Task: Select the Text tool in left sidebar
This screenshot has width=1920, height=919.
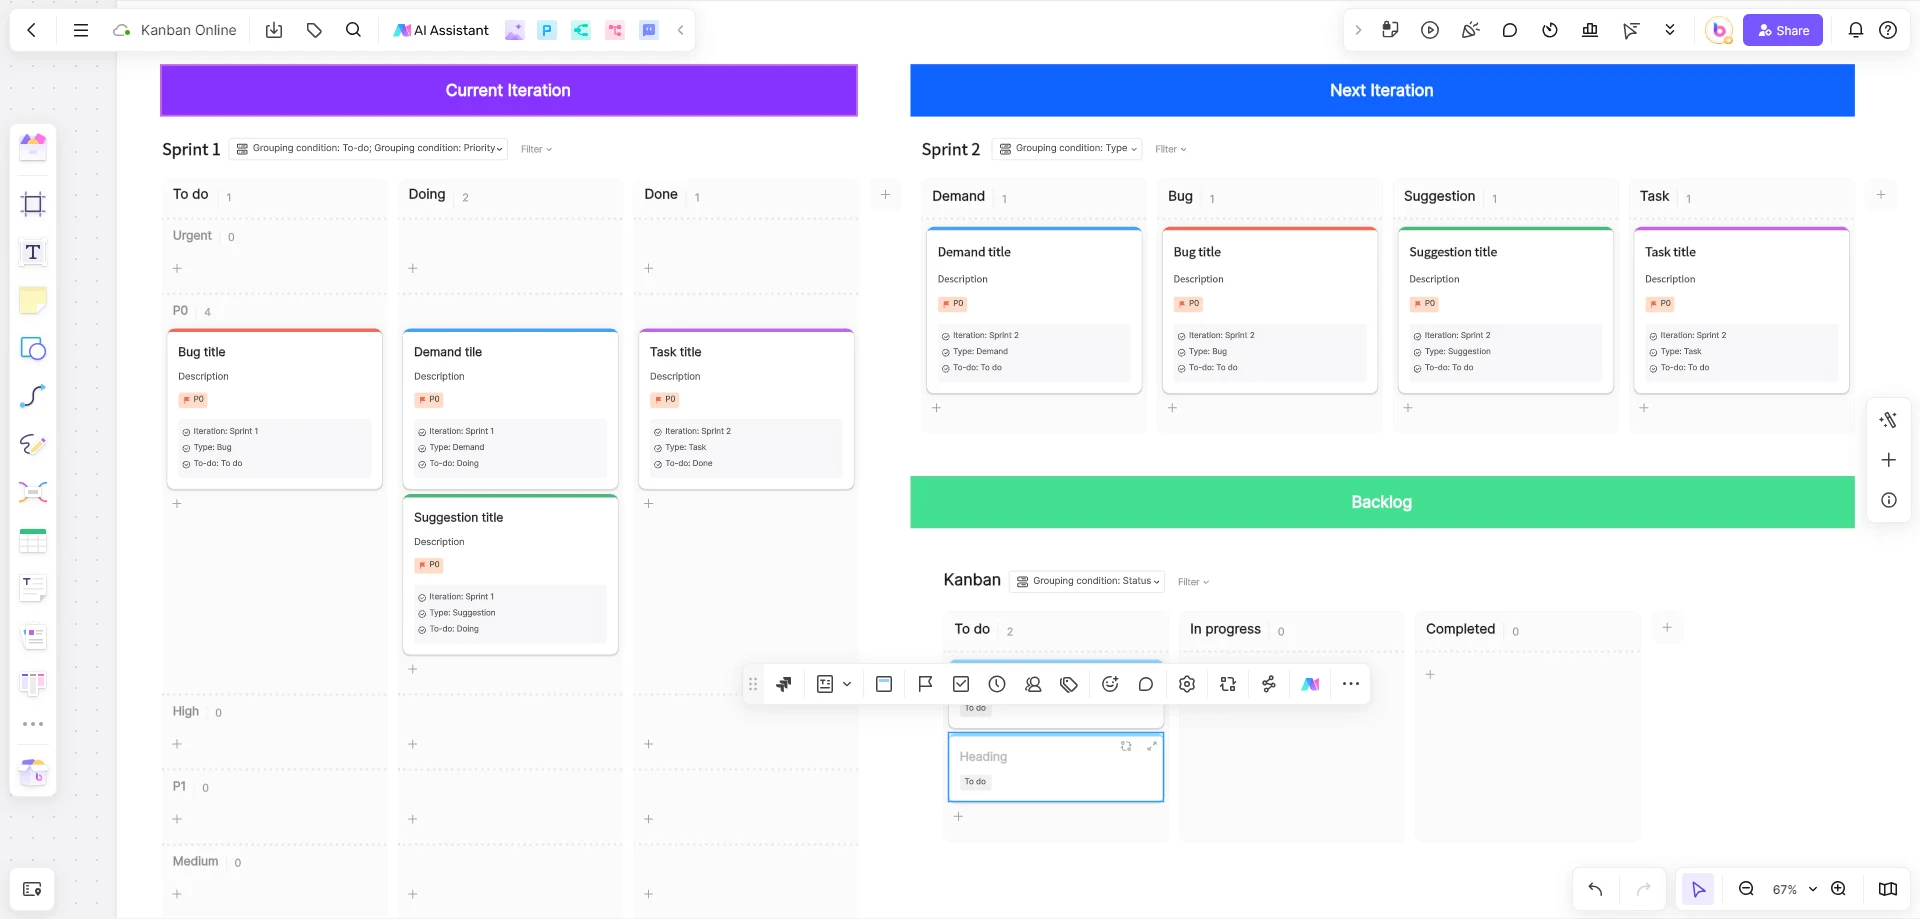Action: (33, 252)
